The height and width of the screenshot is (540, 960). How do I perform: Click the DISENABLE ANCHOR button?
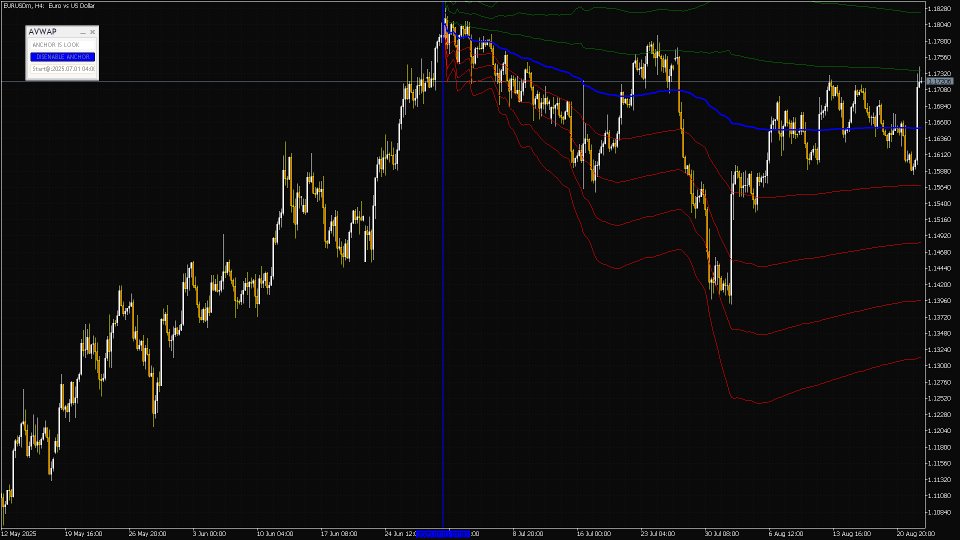coord(62,57)
